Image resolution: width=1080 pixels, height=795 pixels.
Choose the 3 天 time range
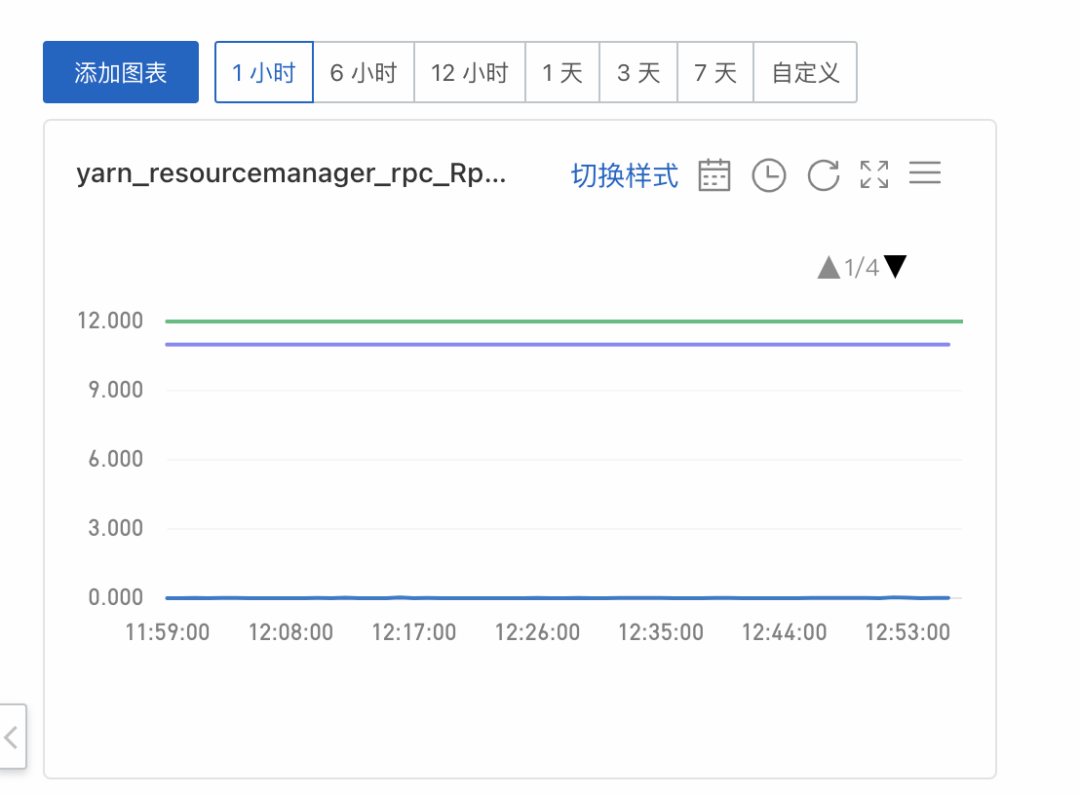(638, 72)
